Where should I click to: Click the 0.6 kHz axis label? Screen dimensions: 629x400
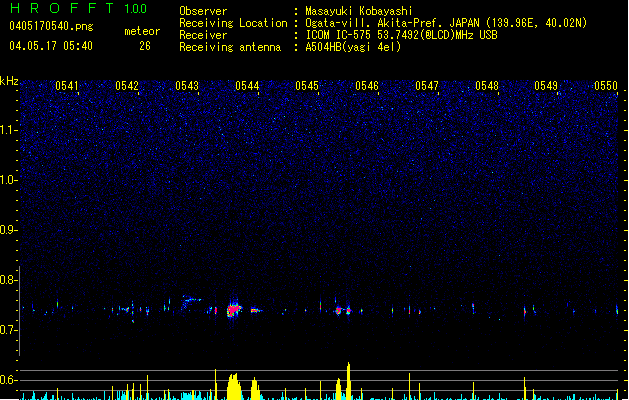tap(9, 380)
